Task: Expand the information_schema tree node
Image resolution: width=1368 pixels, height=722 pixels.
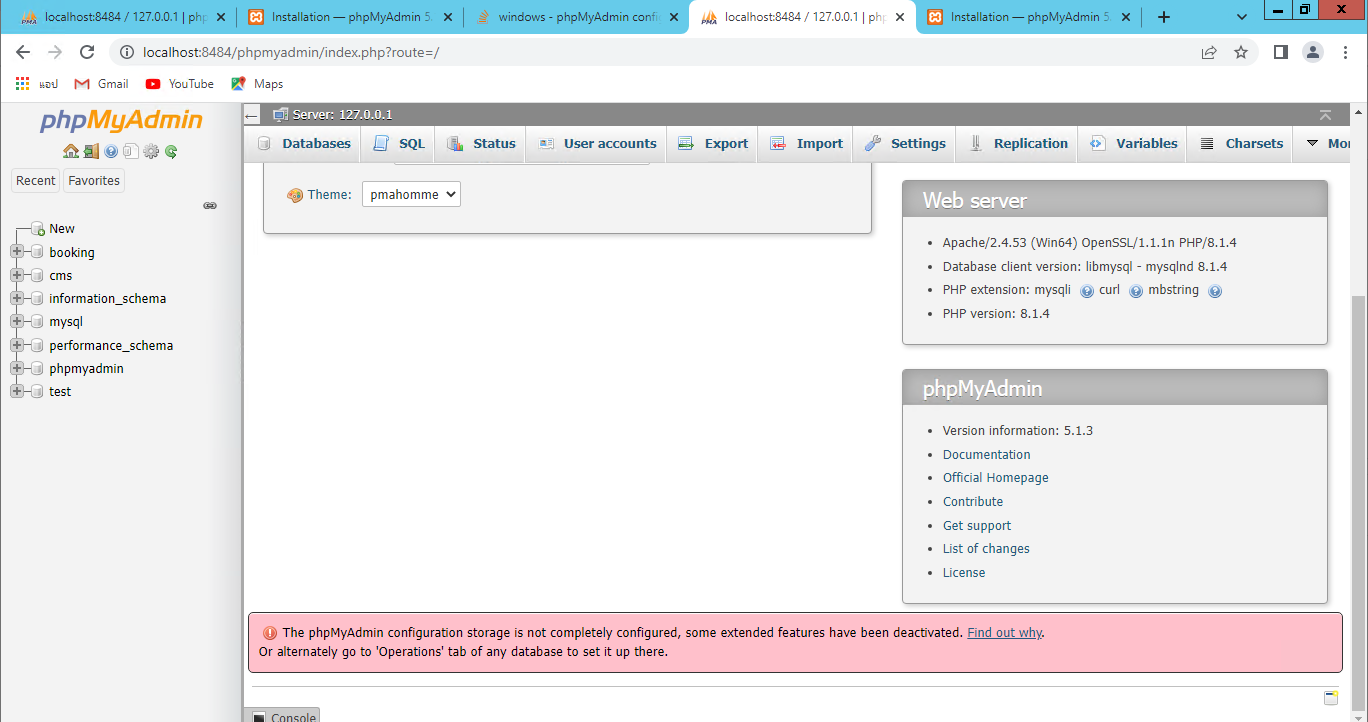Action: (x=17, y=298)
